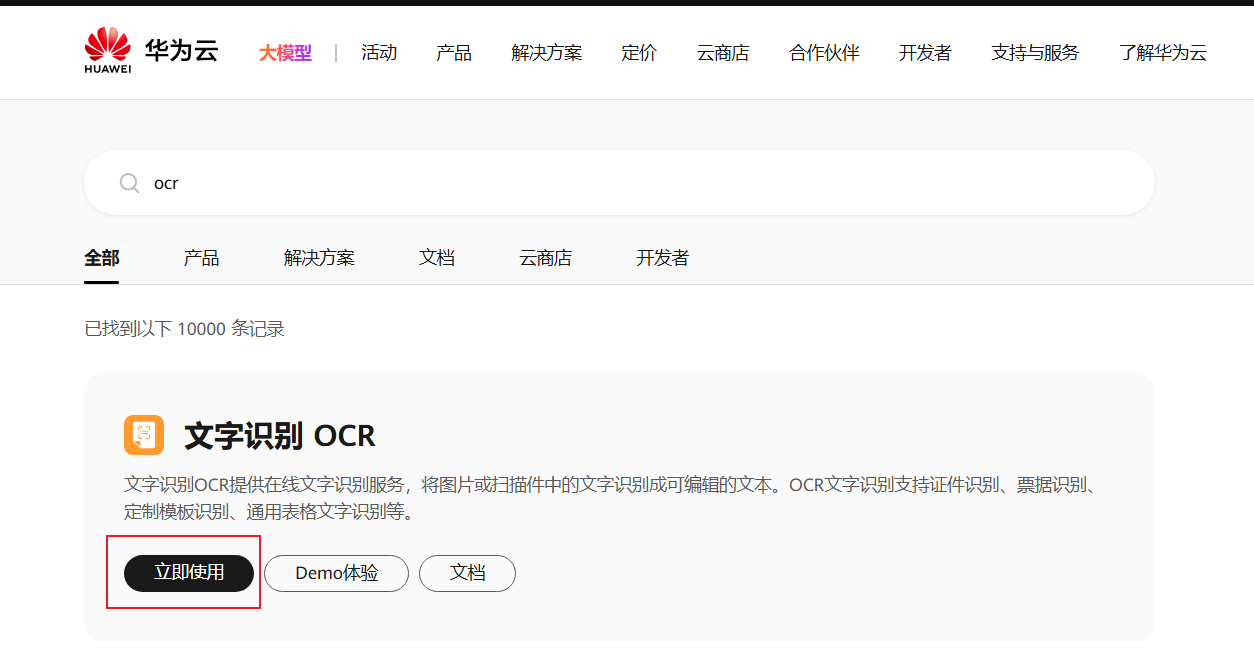
Task: Open the 合作伙伴 navigation item
Action: point(824,53)
